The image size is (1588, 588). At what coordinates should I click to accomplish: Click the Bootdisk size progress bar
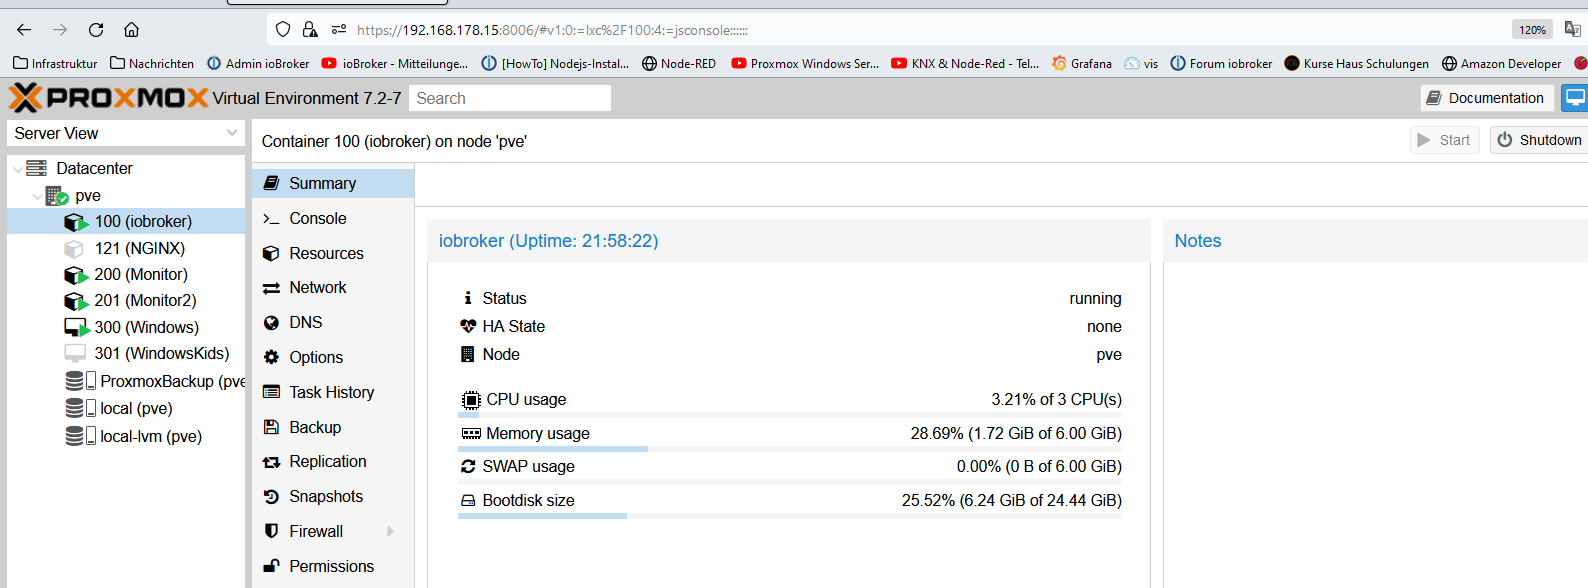pos(790,516)
